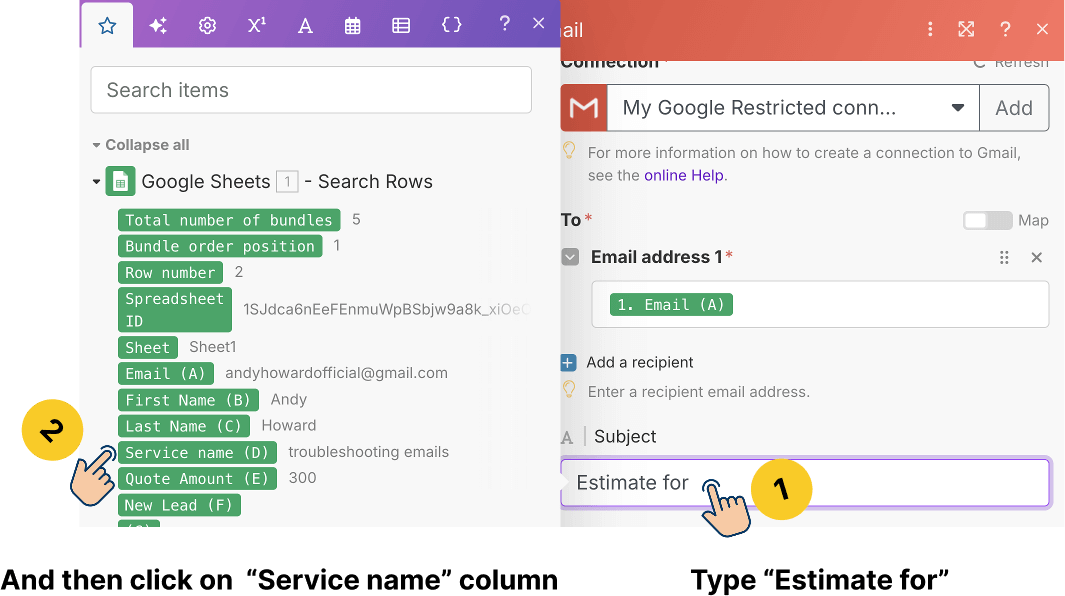Open text and binary functions tab
The image size is (1065, 596).
pos(305,26)
